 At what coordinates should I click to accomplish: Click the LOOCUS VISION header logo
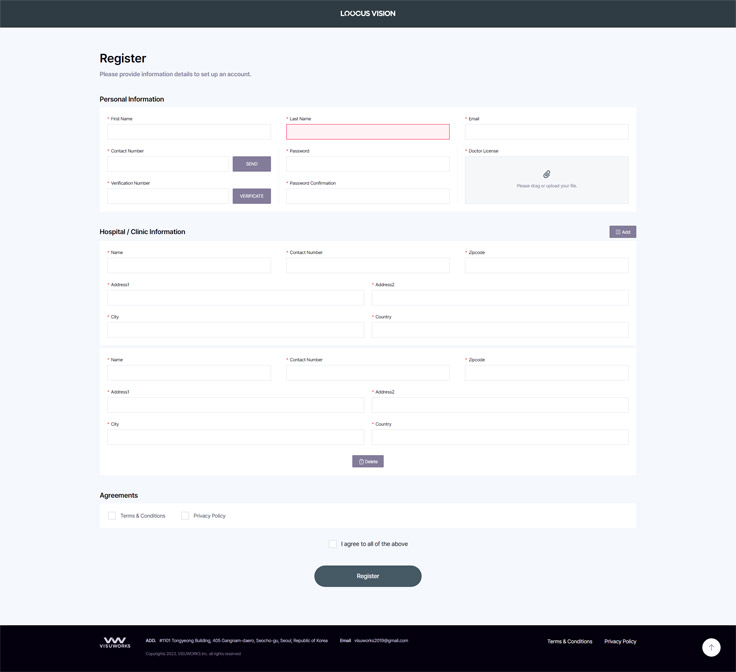click(x=367, y=14)
